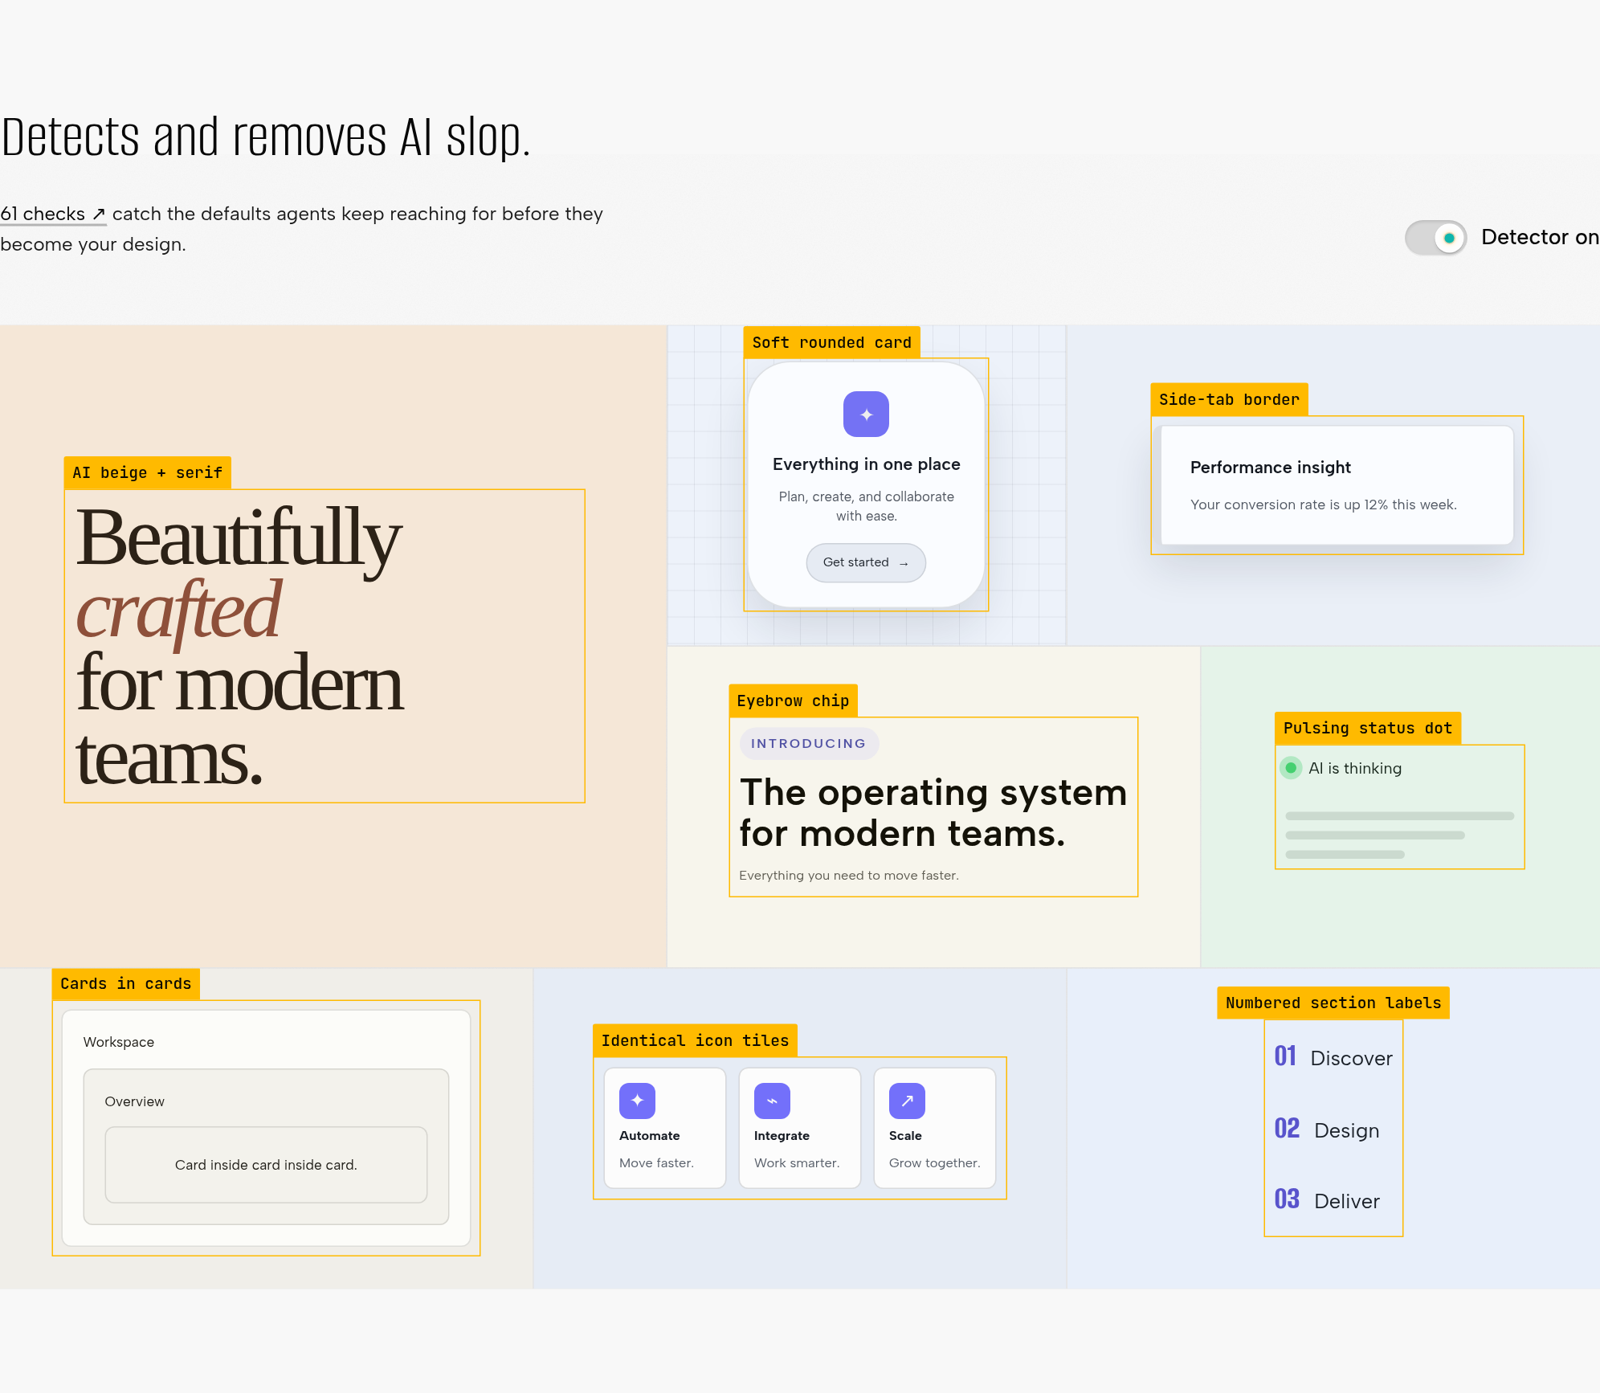Click the Performance insight card heading

point(1270,467)
